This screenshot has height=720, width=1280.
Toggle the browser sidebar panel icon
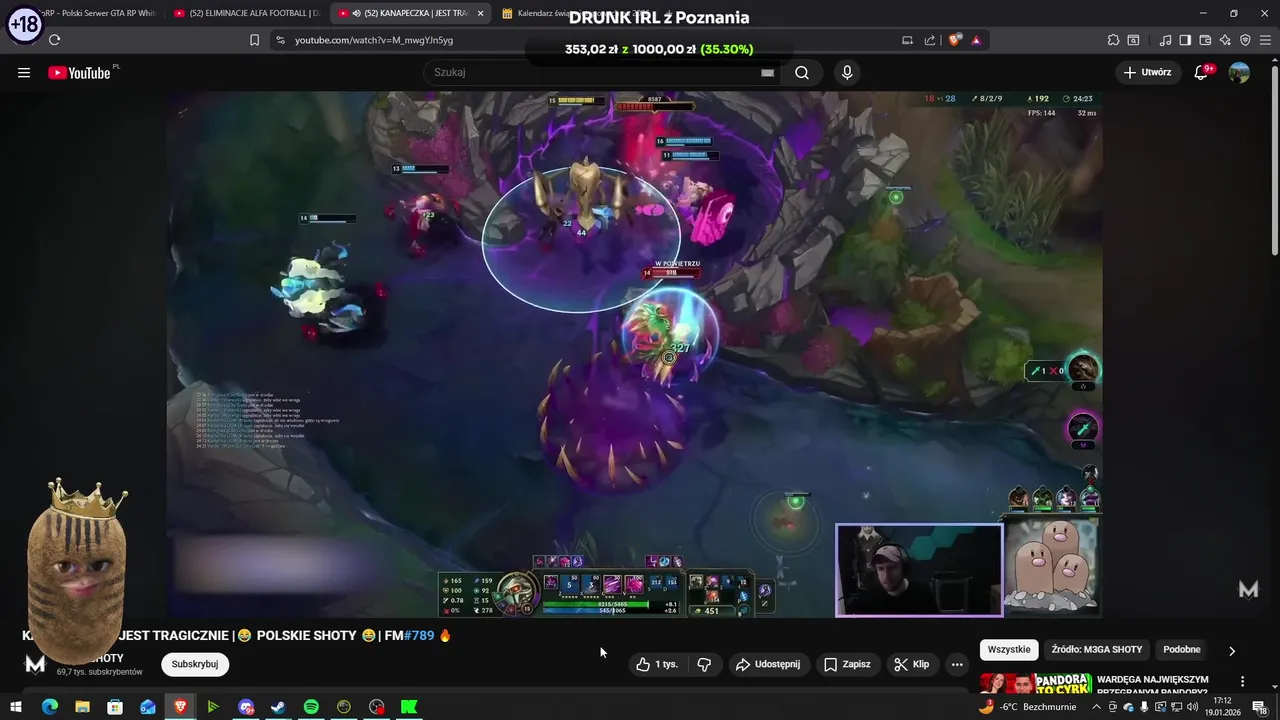pos(1185,40)
